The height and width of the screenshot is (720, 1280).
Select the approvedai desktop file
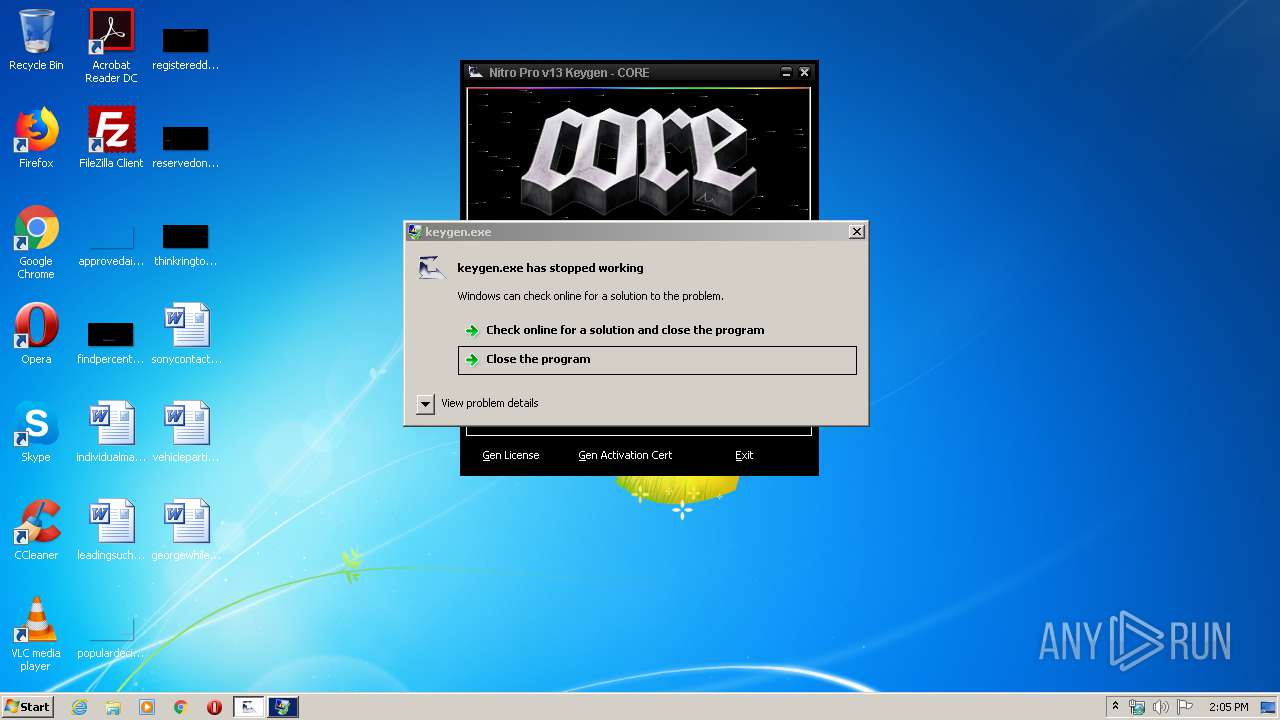point(111,244)
